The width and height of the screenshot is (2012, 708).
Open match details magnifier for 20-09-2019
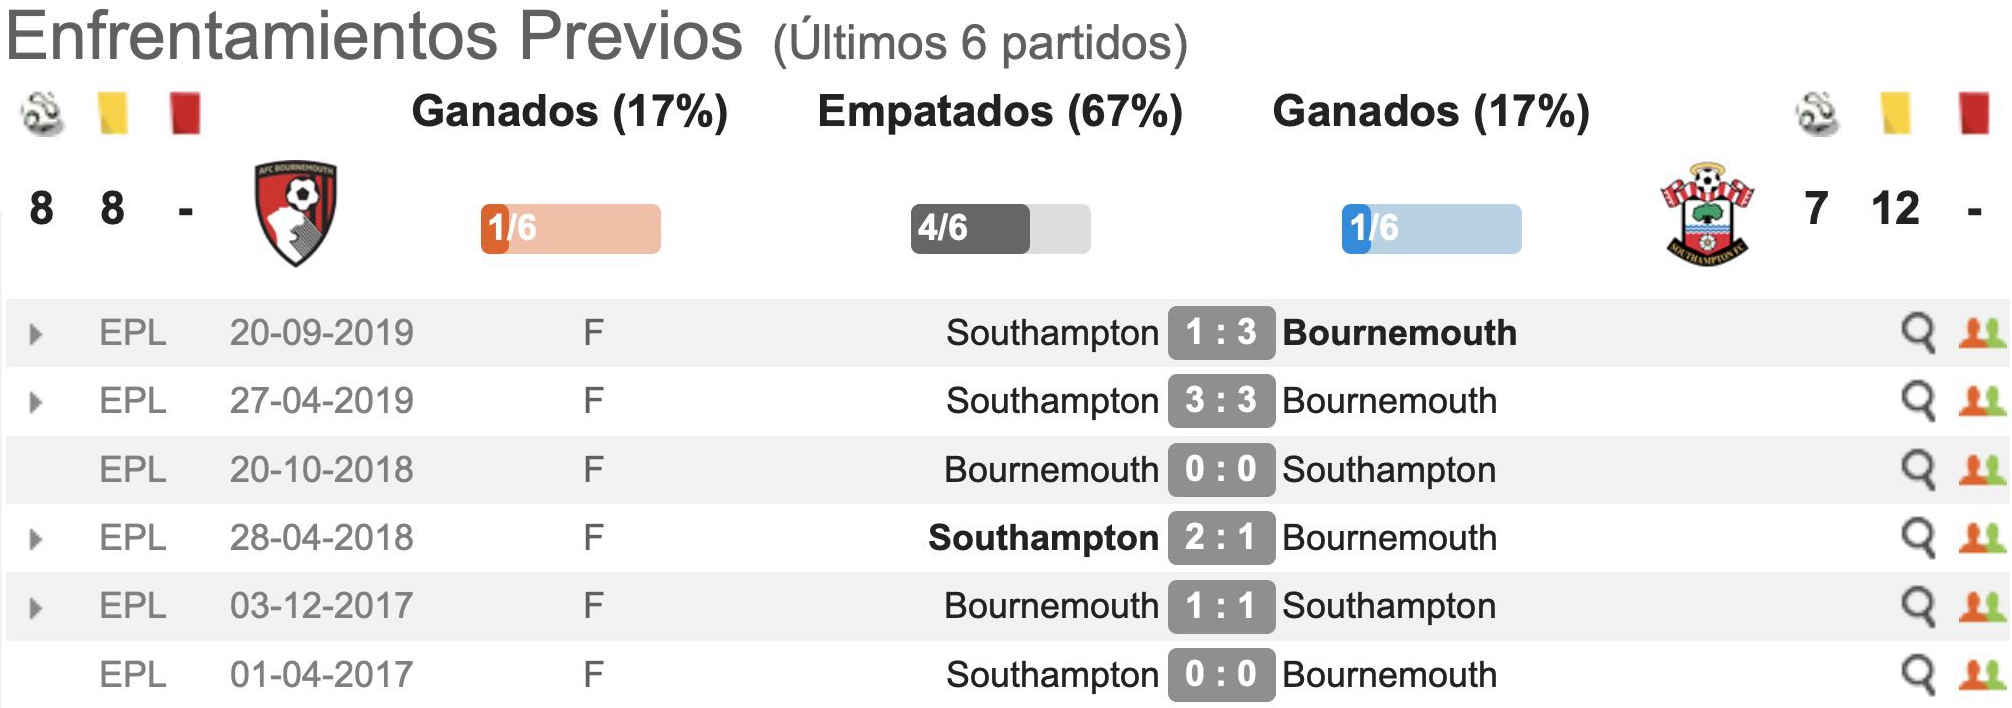pyautogui.click(x=1918, y=333)
